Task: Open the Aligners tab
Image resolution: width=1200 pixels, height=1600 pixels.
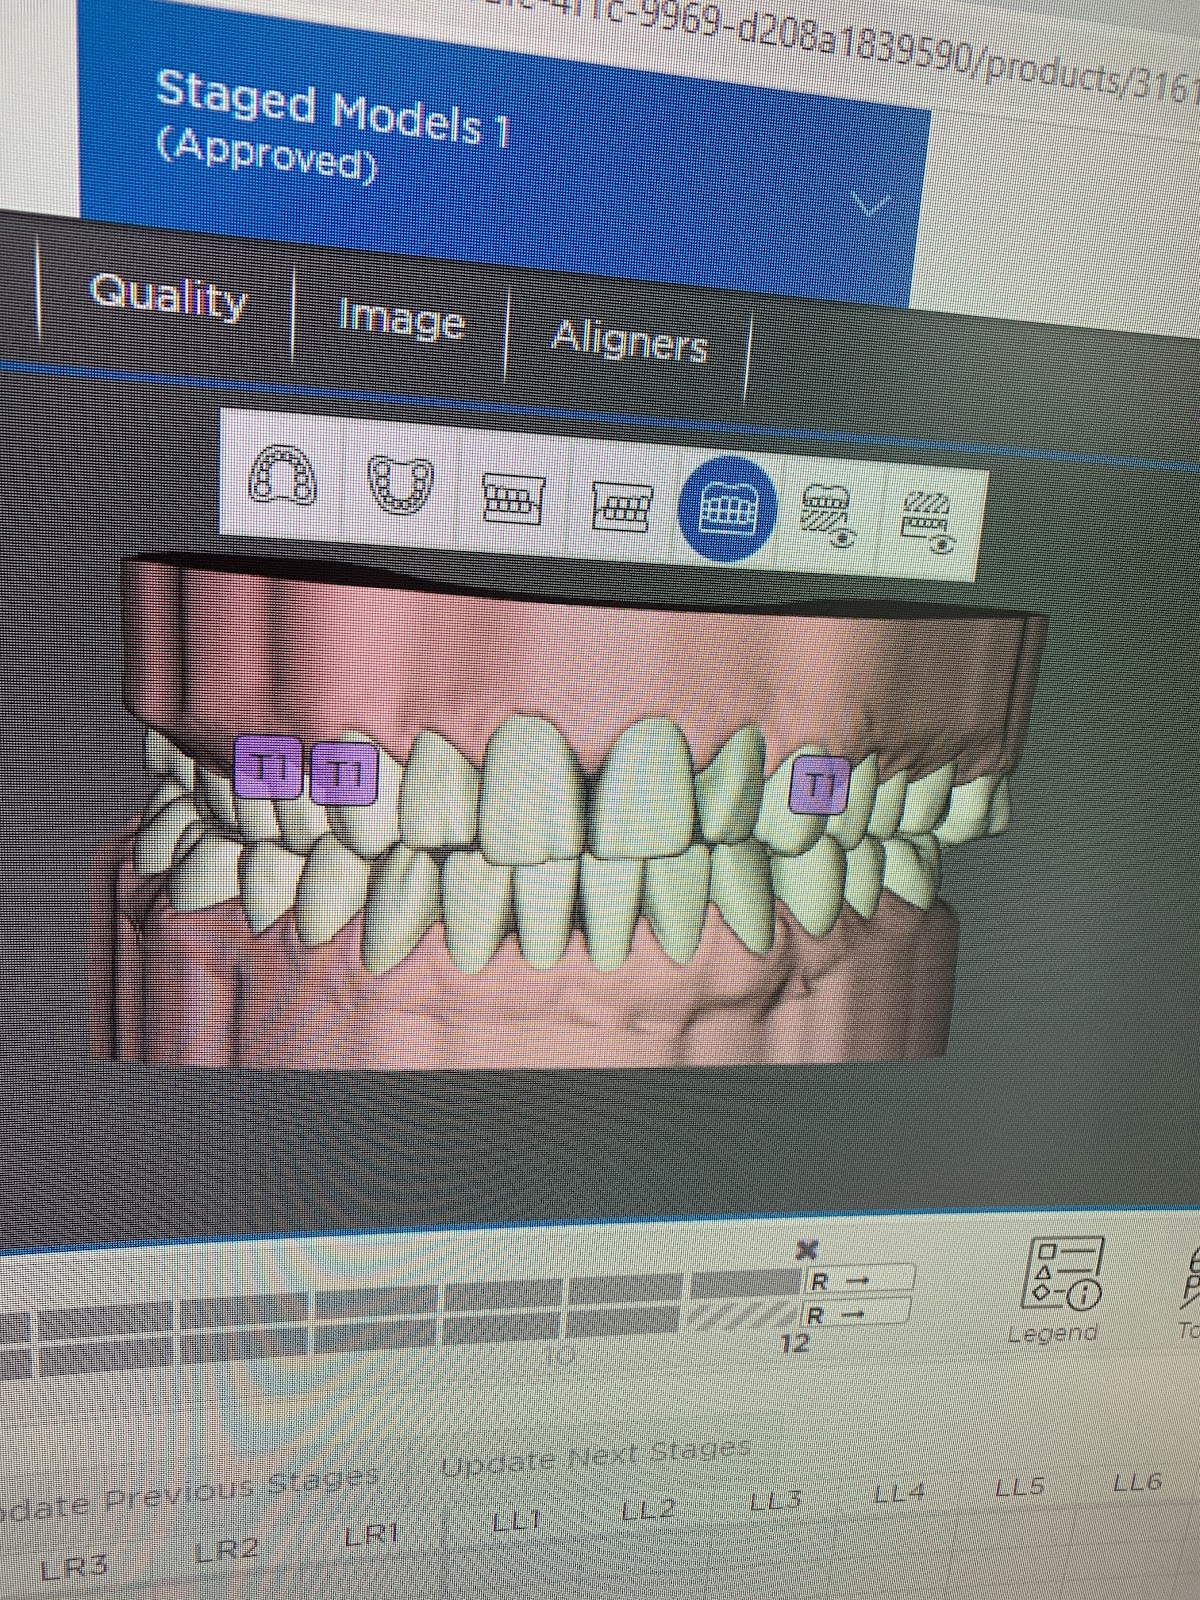Action: tap(629, 342)
